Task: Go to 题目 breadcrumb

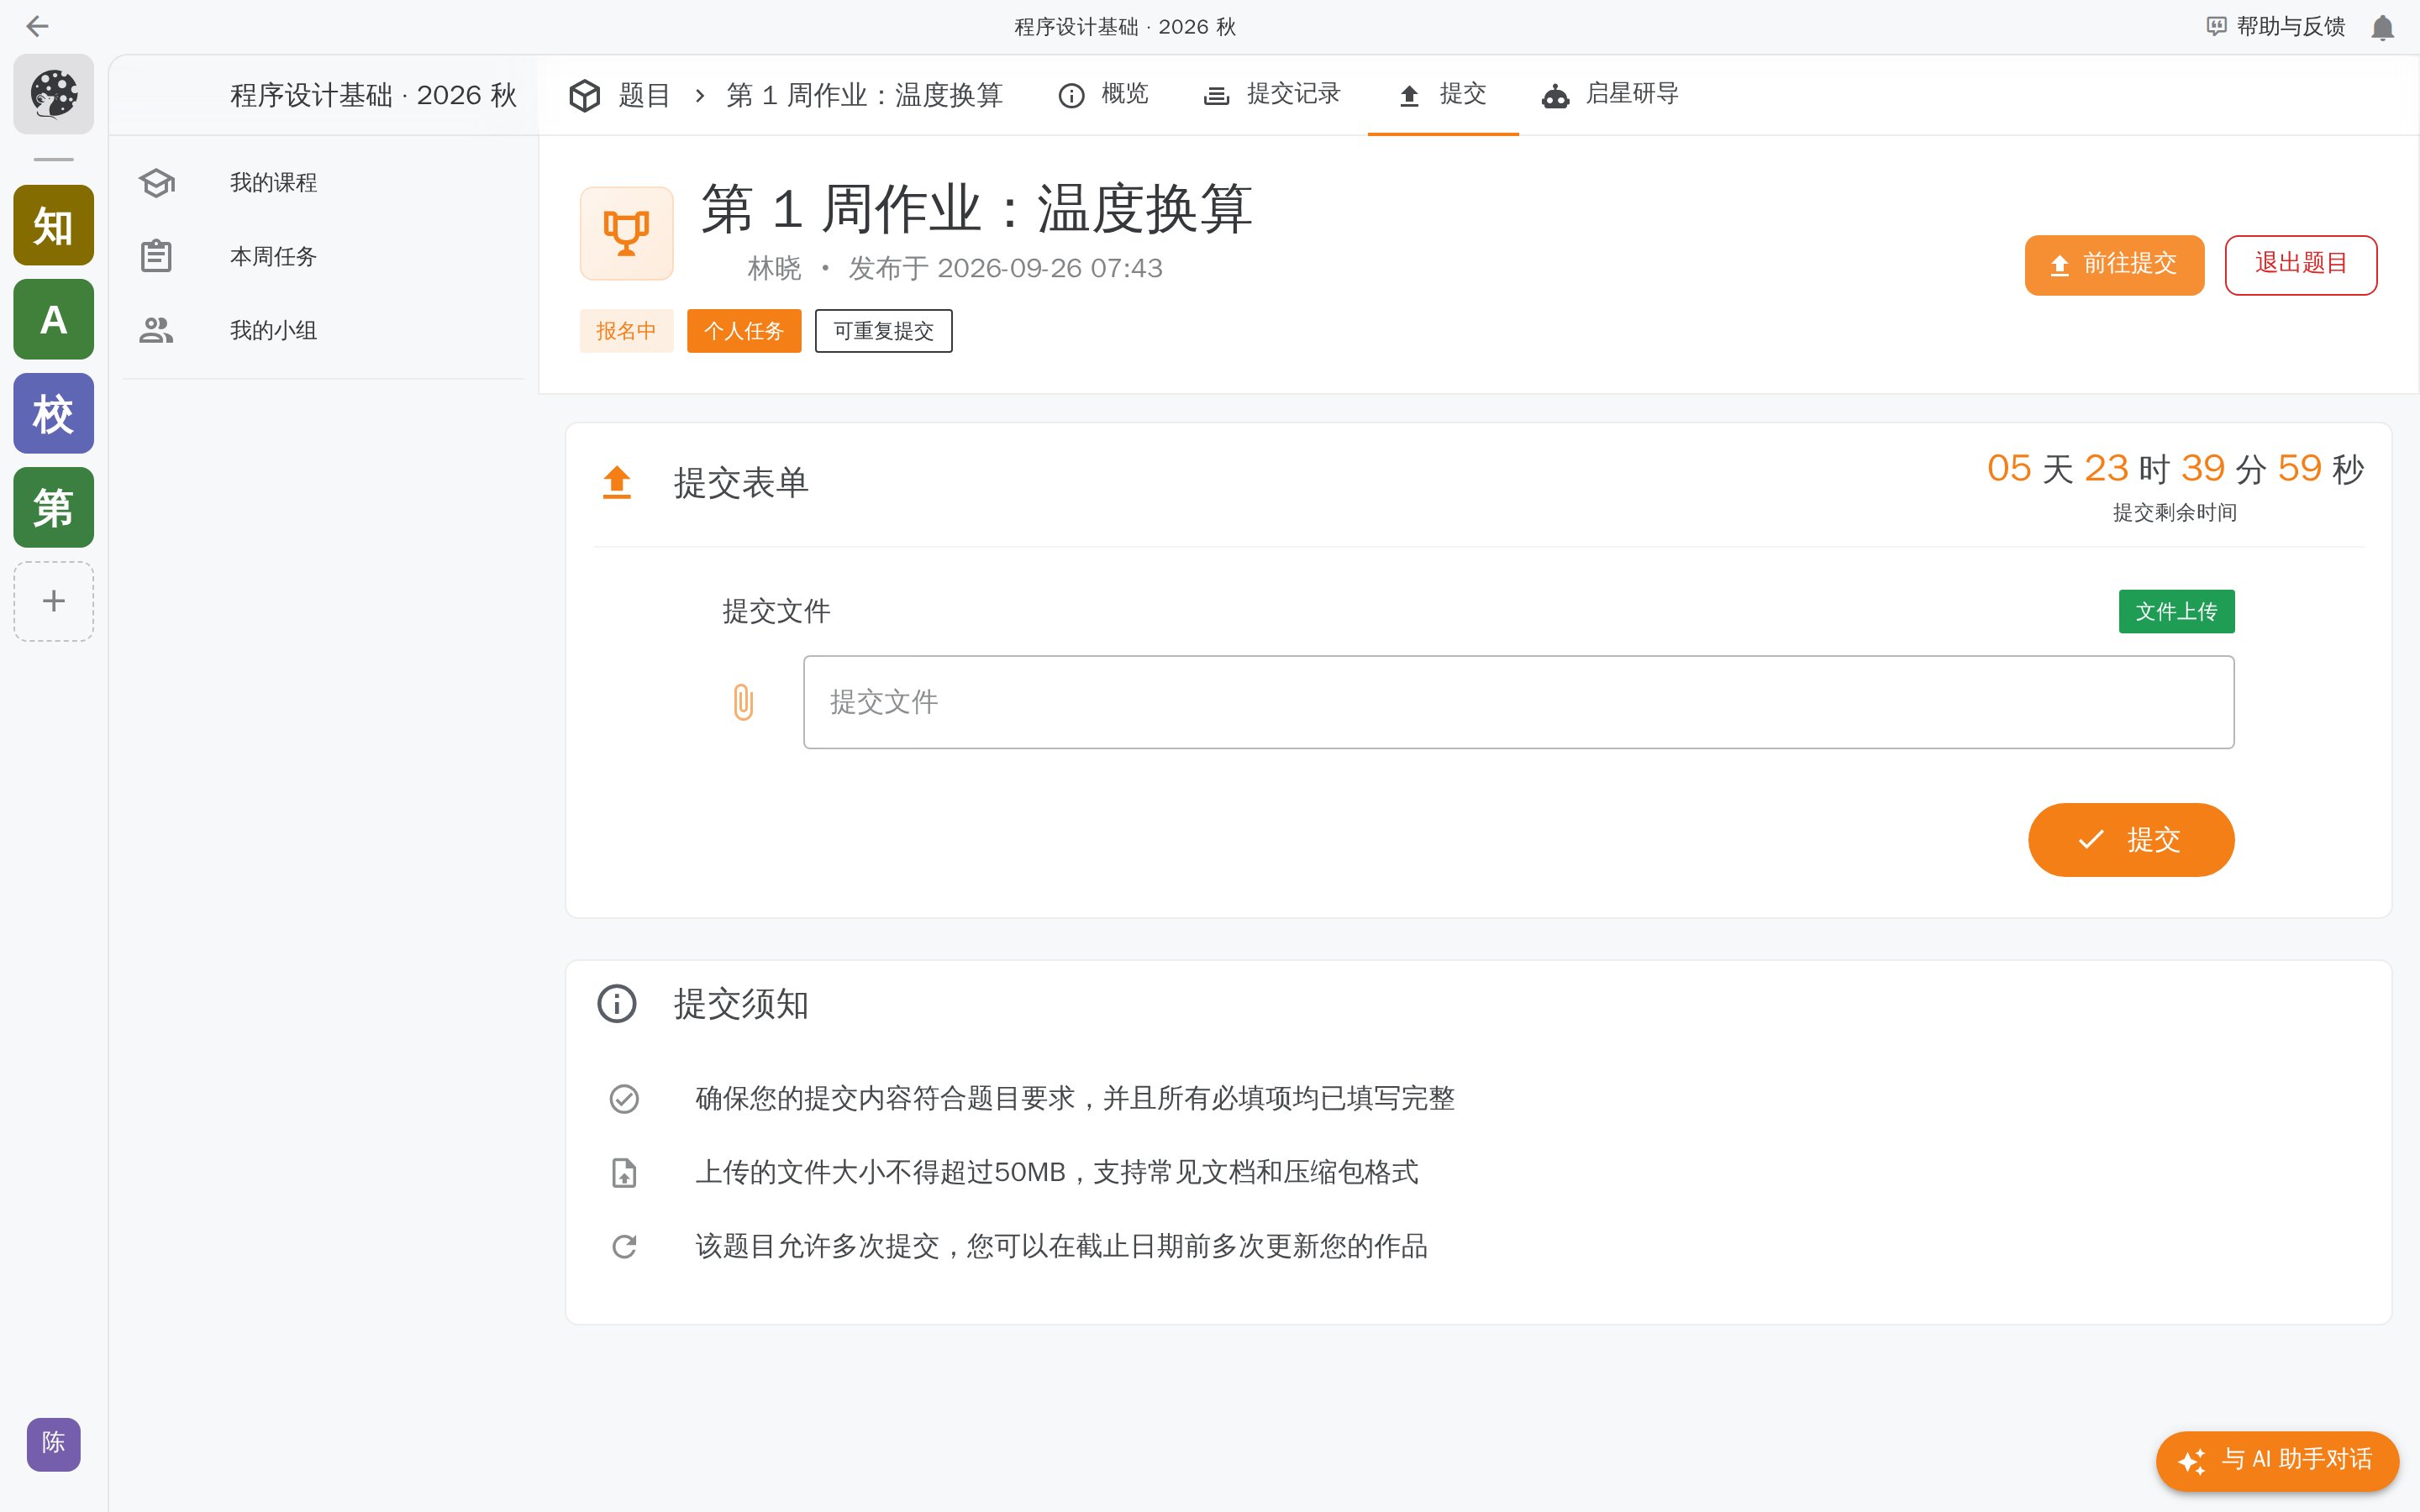Action: 644,95
